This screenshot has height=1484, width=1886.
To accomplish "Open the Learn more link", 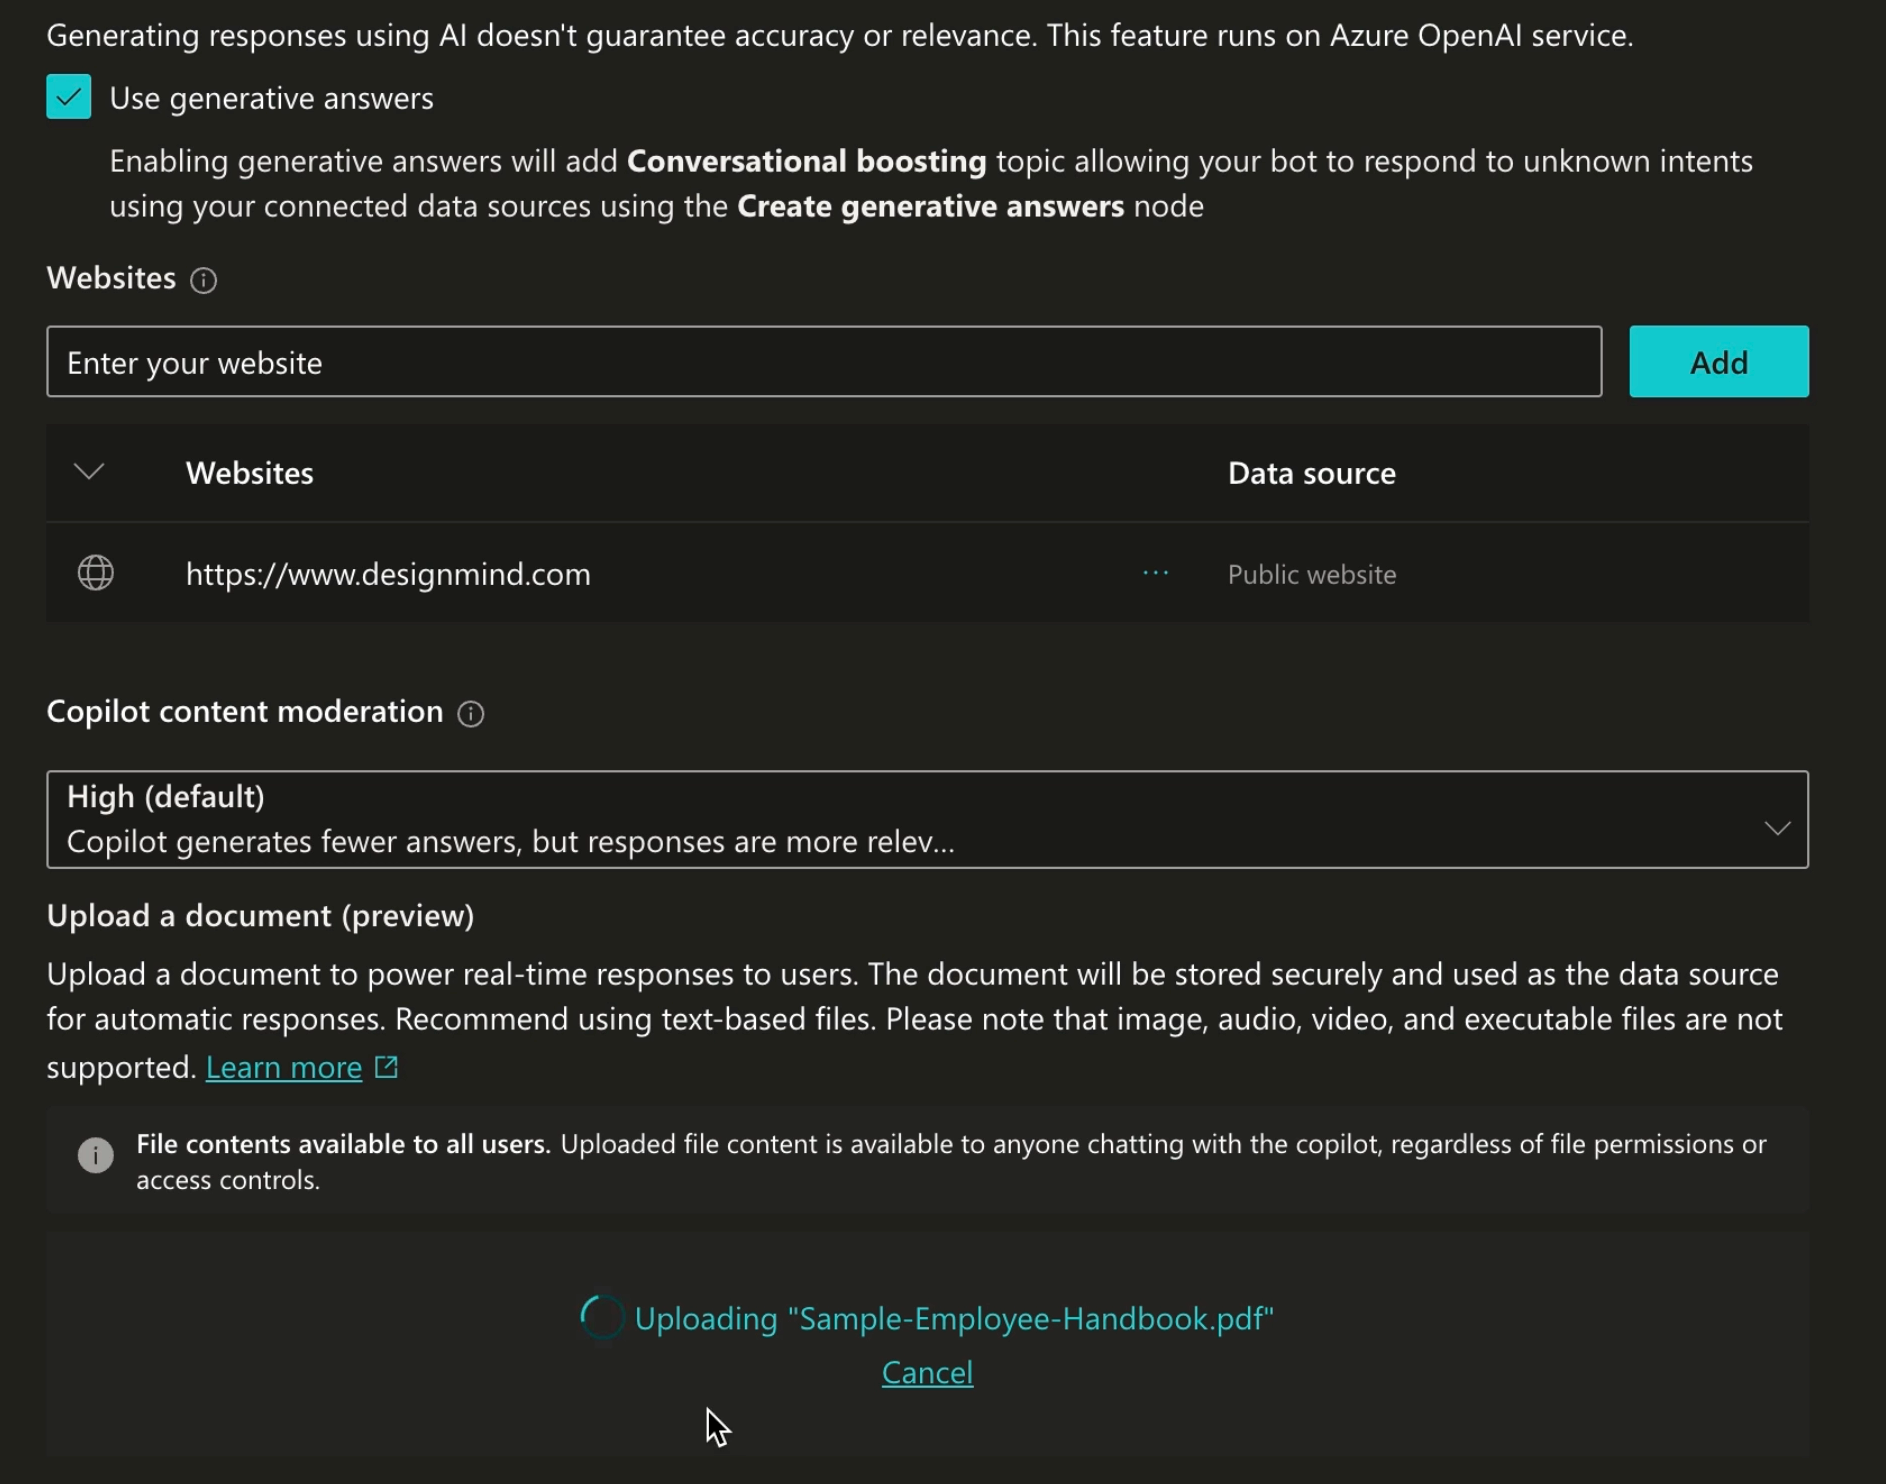I will pos(283,1067).
